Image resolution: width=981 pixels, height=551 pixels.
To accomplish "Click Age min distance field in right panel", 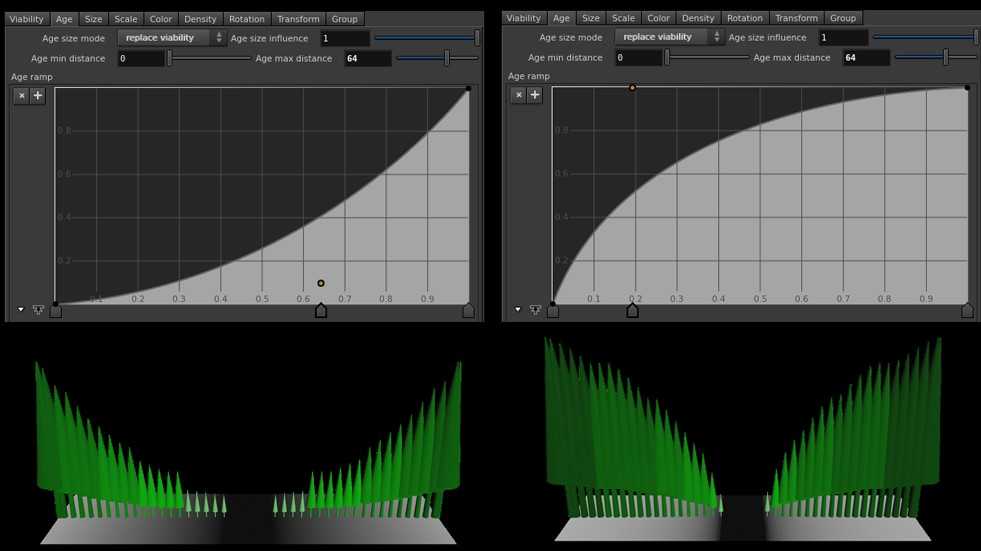I will pyautogui.click(x=639, y=58).
